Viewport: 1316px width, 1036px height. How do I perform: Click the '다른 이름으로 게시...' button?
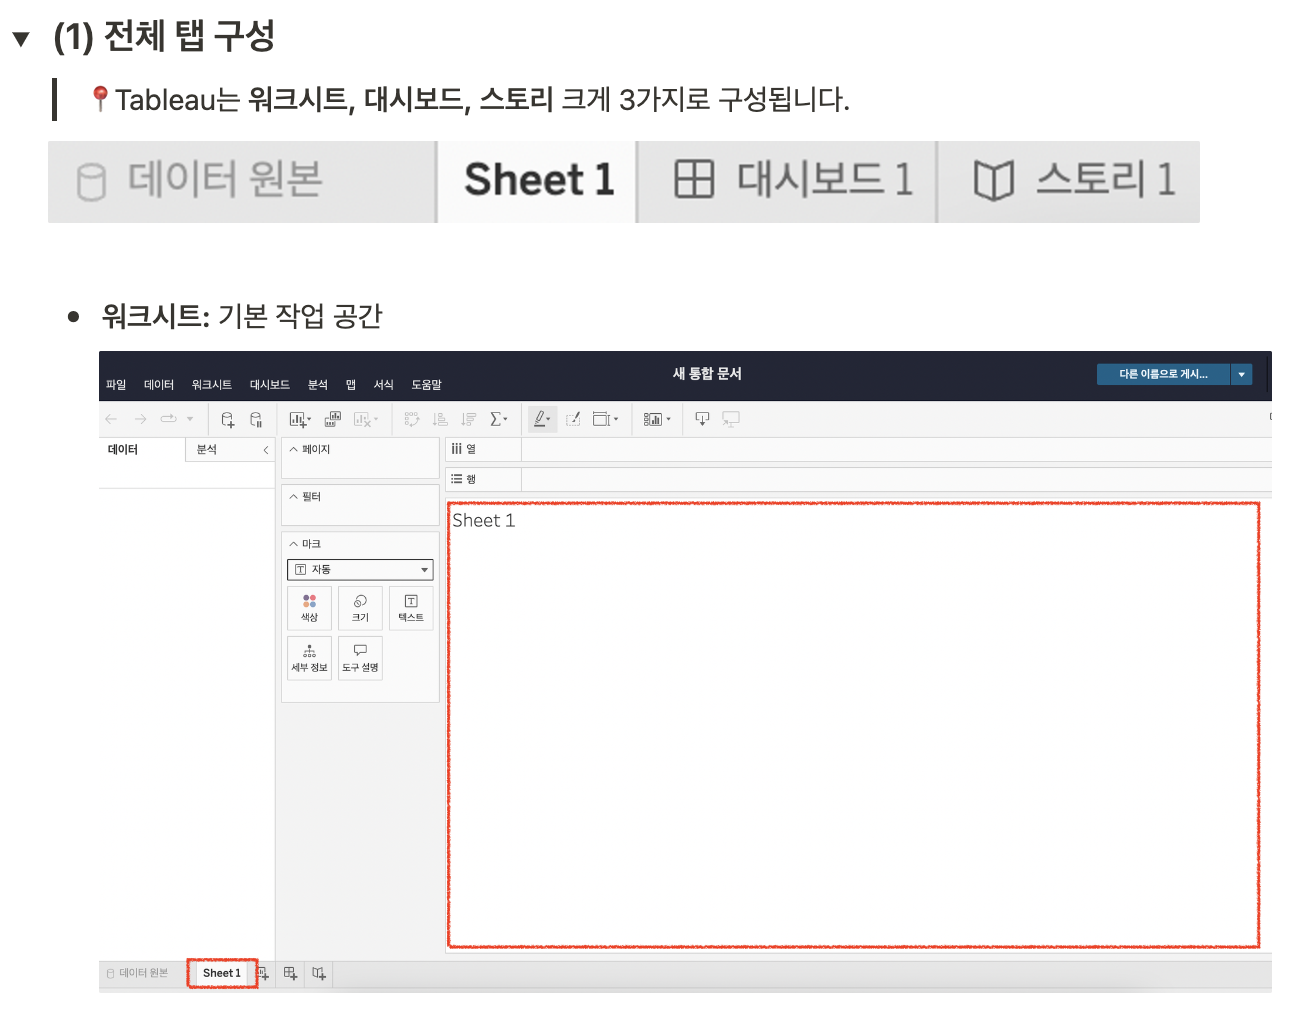(1163, 374)
